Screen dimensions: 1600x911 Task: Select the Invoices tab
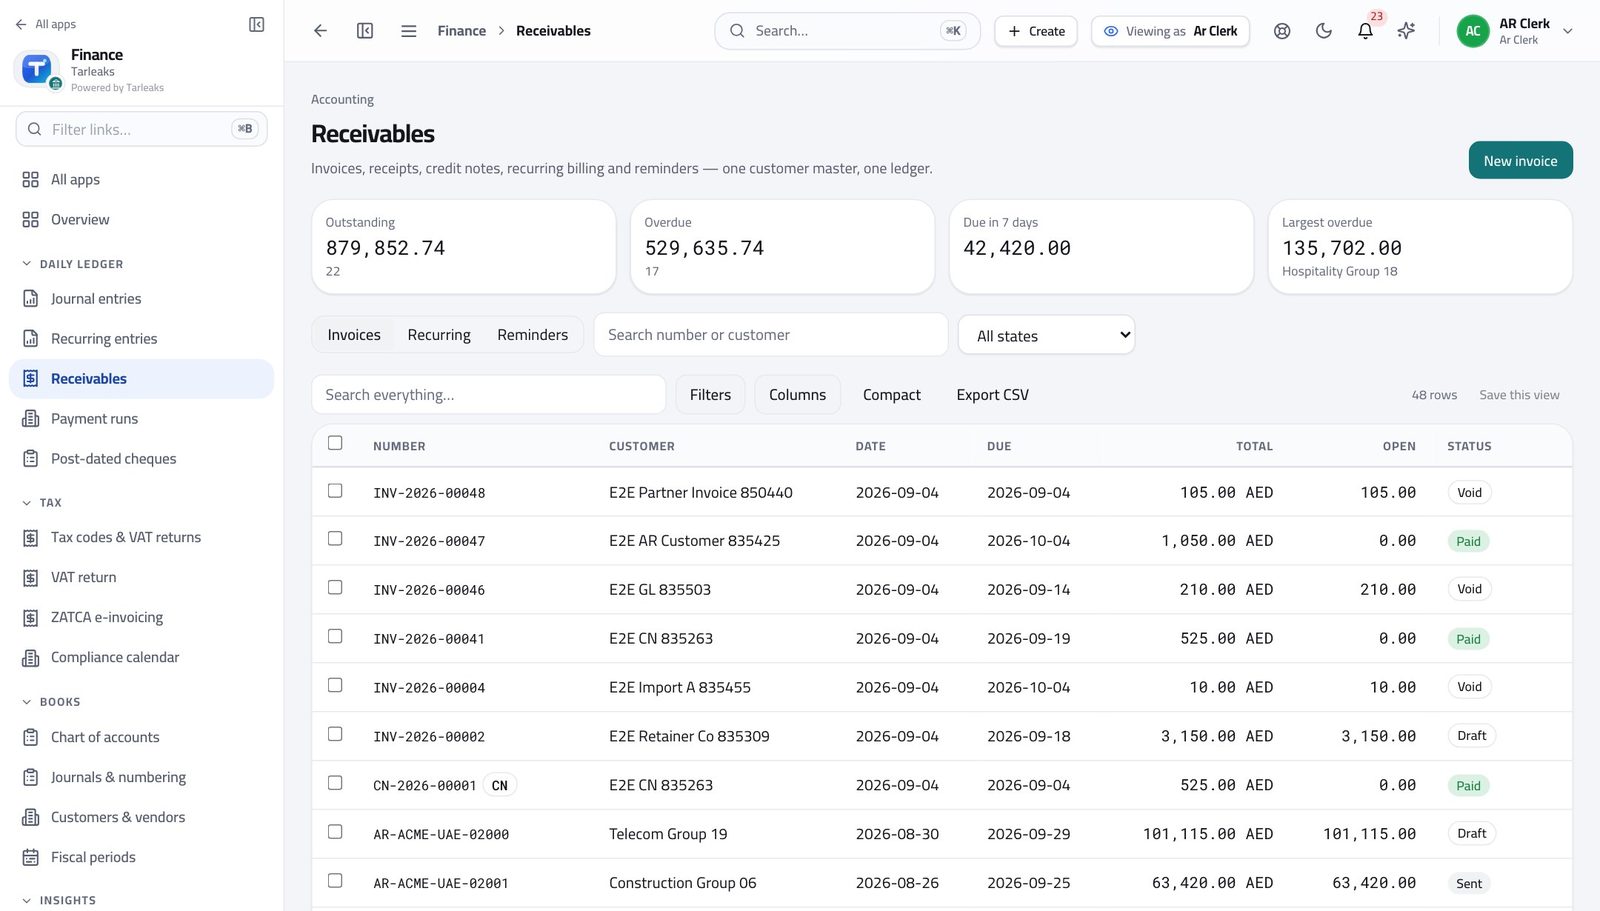pos(354,335)
